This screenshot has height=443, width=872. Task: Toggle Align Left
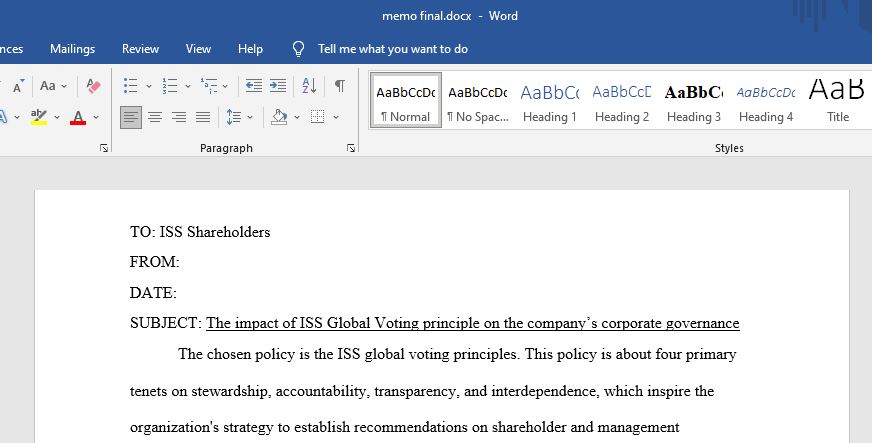(x=131, y=117)
